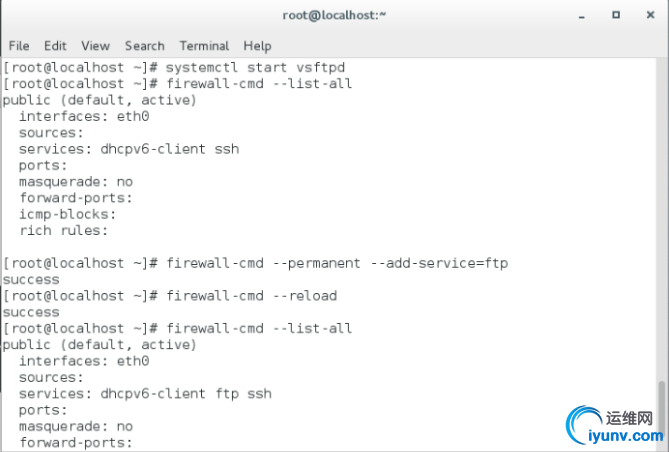Open the Terminal menu
The image size is (669, 452).
[204, 46]
